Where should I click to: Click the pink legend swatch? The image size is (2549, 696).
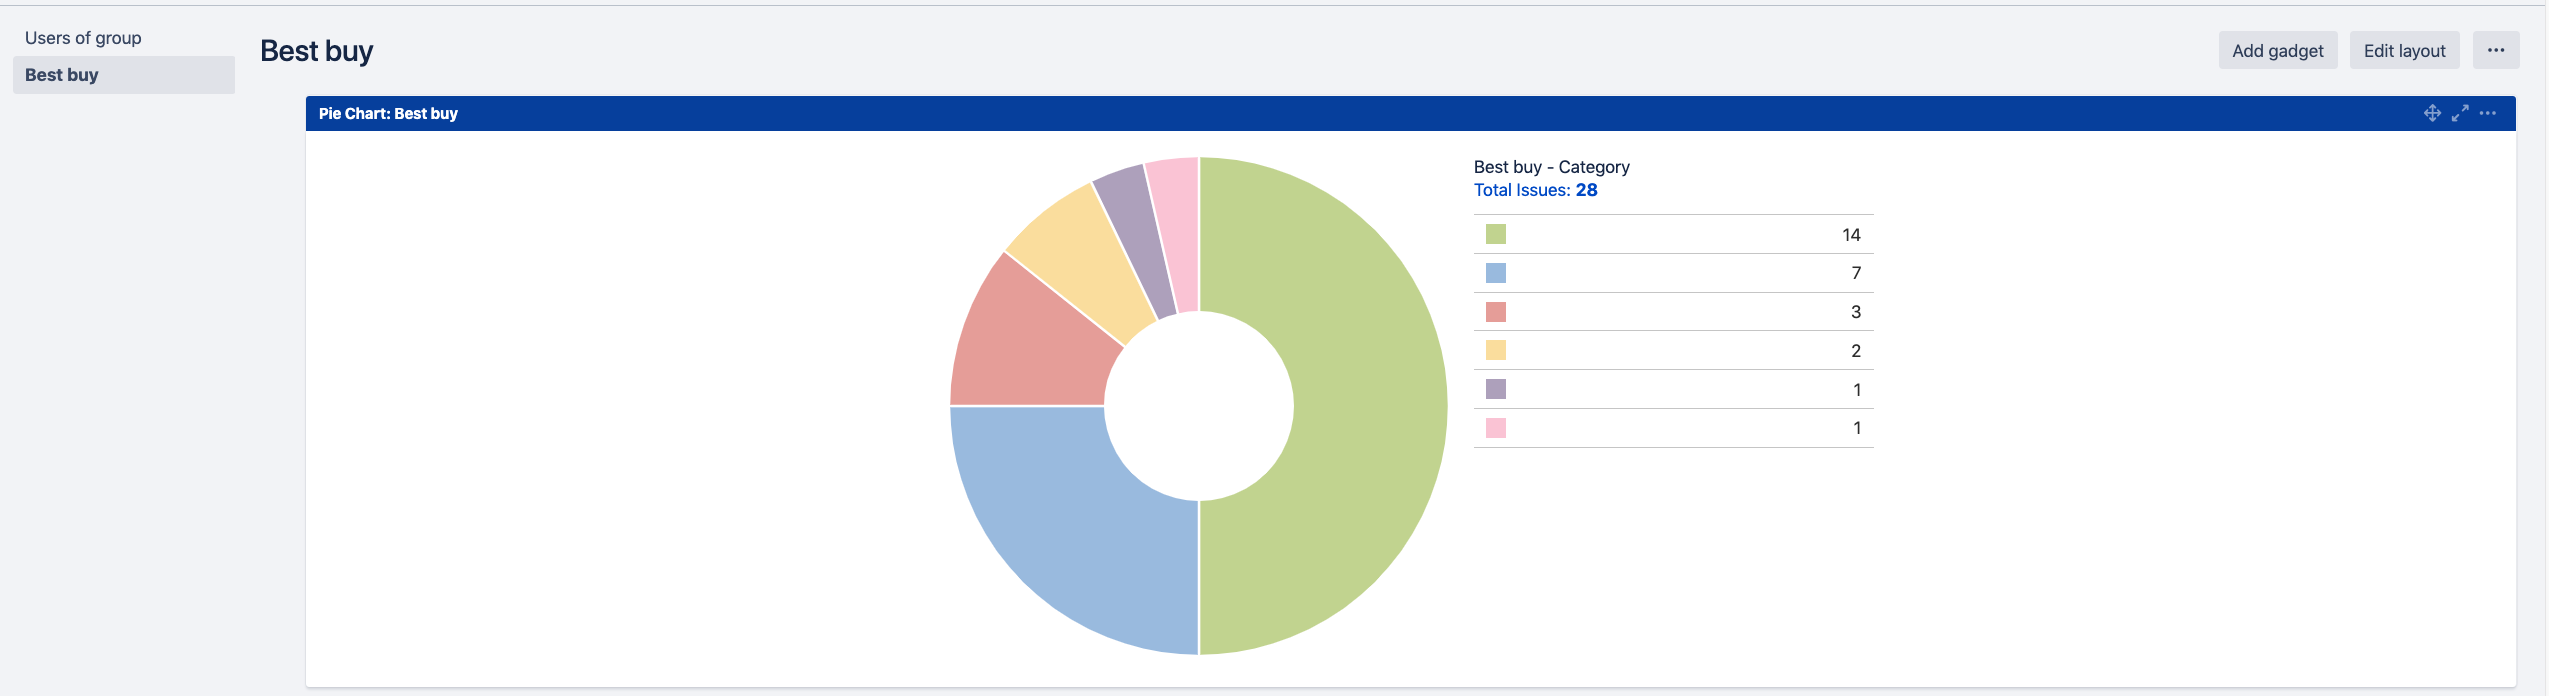click(1495, 428)
